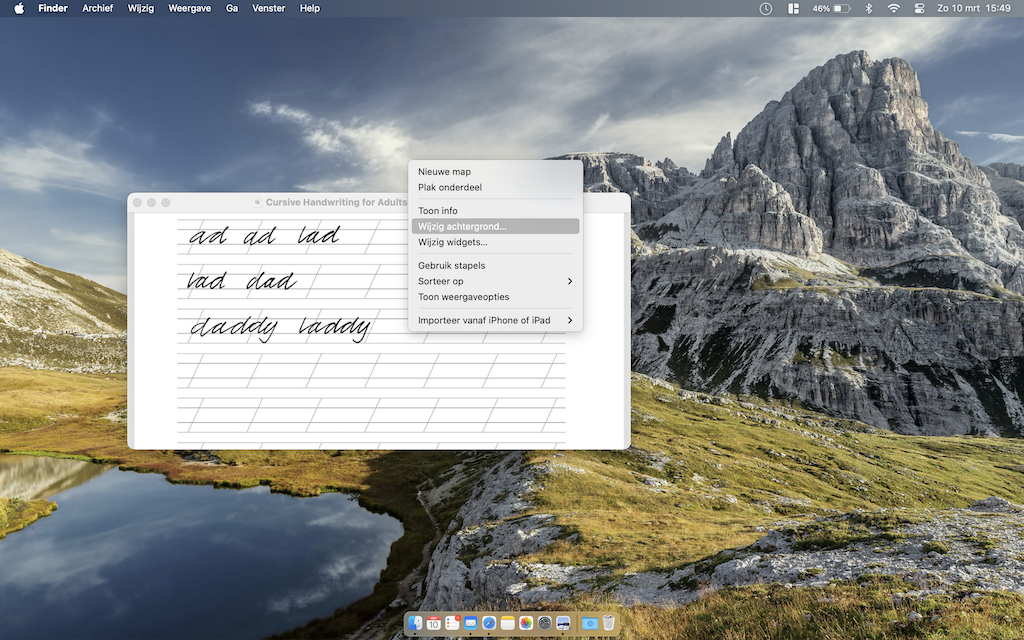Open the "Weergave" menu in the menu bar
The height and width of the screenshot is (640, 1024).
(190, 8)
